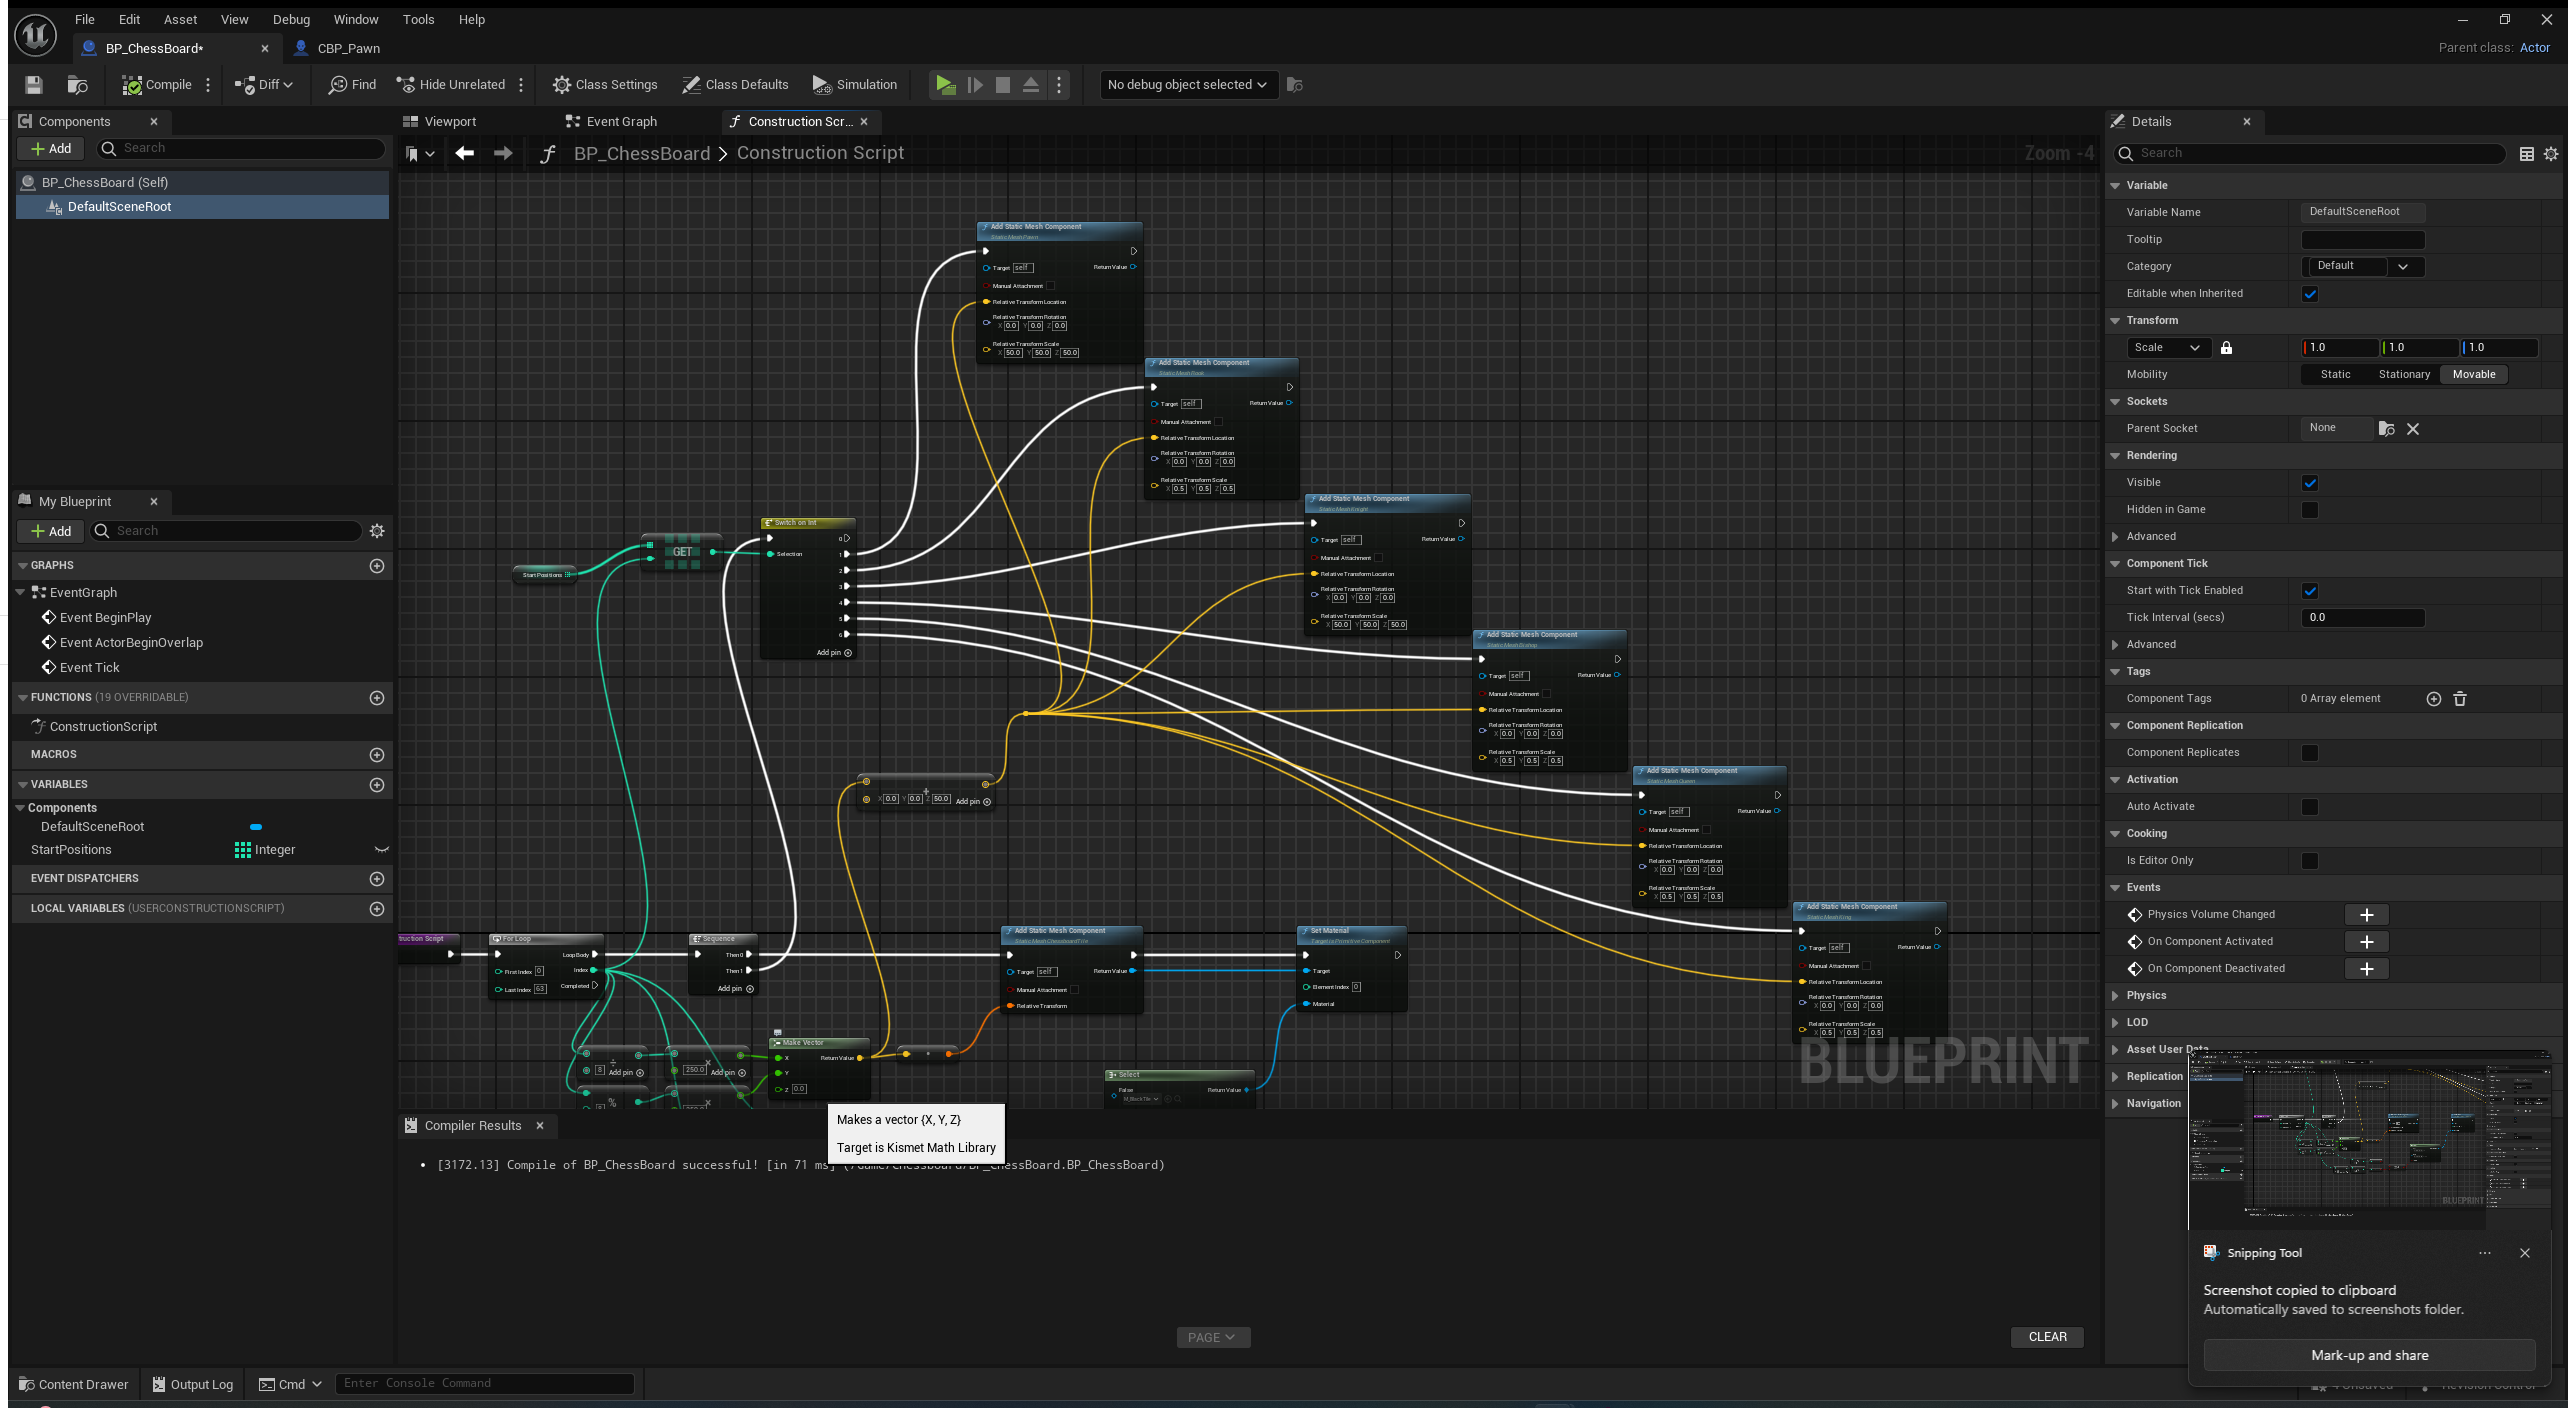Open Class Settings gear icon
This screenshot has width=2568, height=1408.
coord(562,85)
